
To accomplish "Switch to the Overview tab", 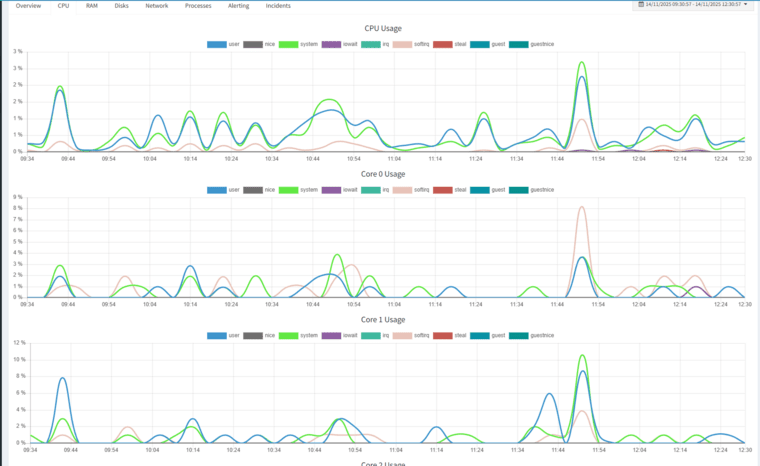I will 28,6.
